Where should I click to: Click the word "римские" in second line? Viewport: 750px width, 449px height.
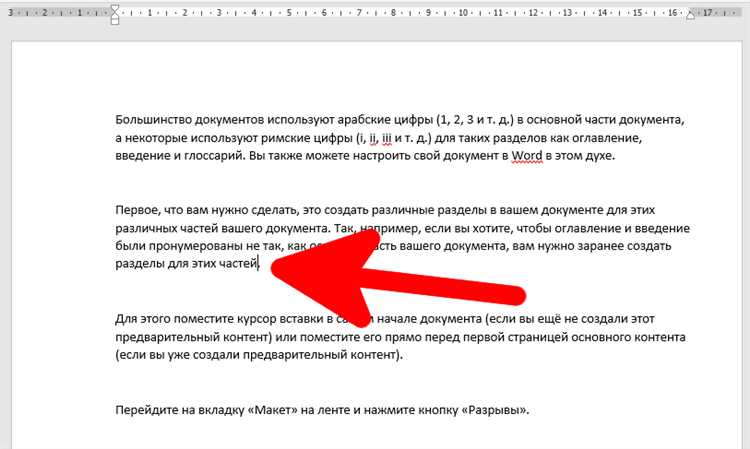287,138
